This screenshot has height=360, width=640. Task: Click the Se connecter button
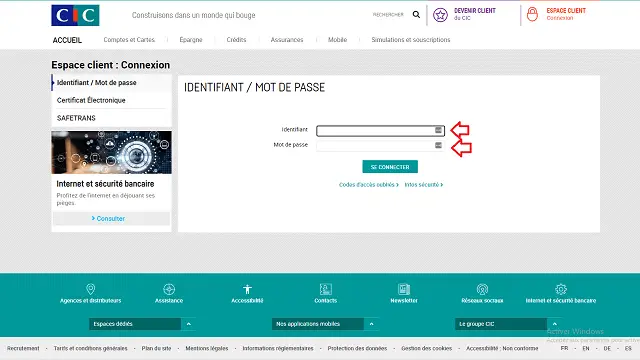click(390, 167)
